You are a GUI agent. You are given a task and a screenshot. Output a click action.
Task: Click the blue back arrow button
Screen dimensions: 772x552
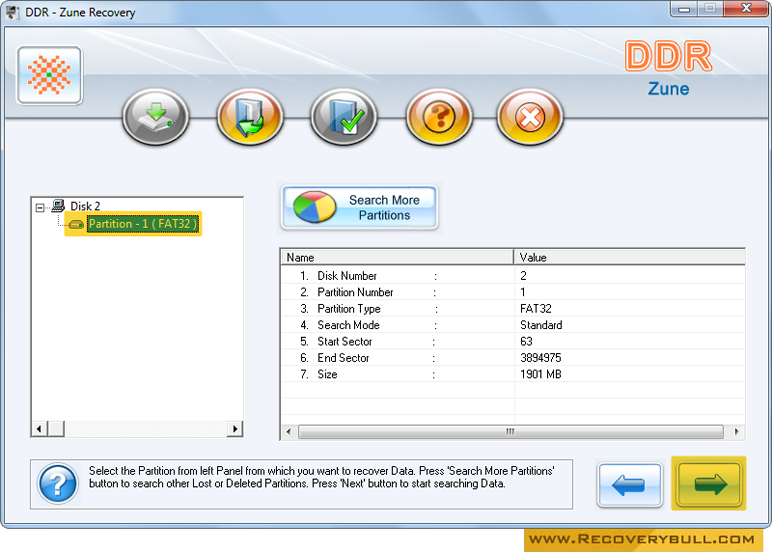[x=630, y=485]
